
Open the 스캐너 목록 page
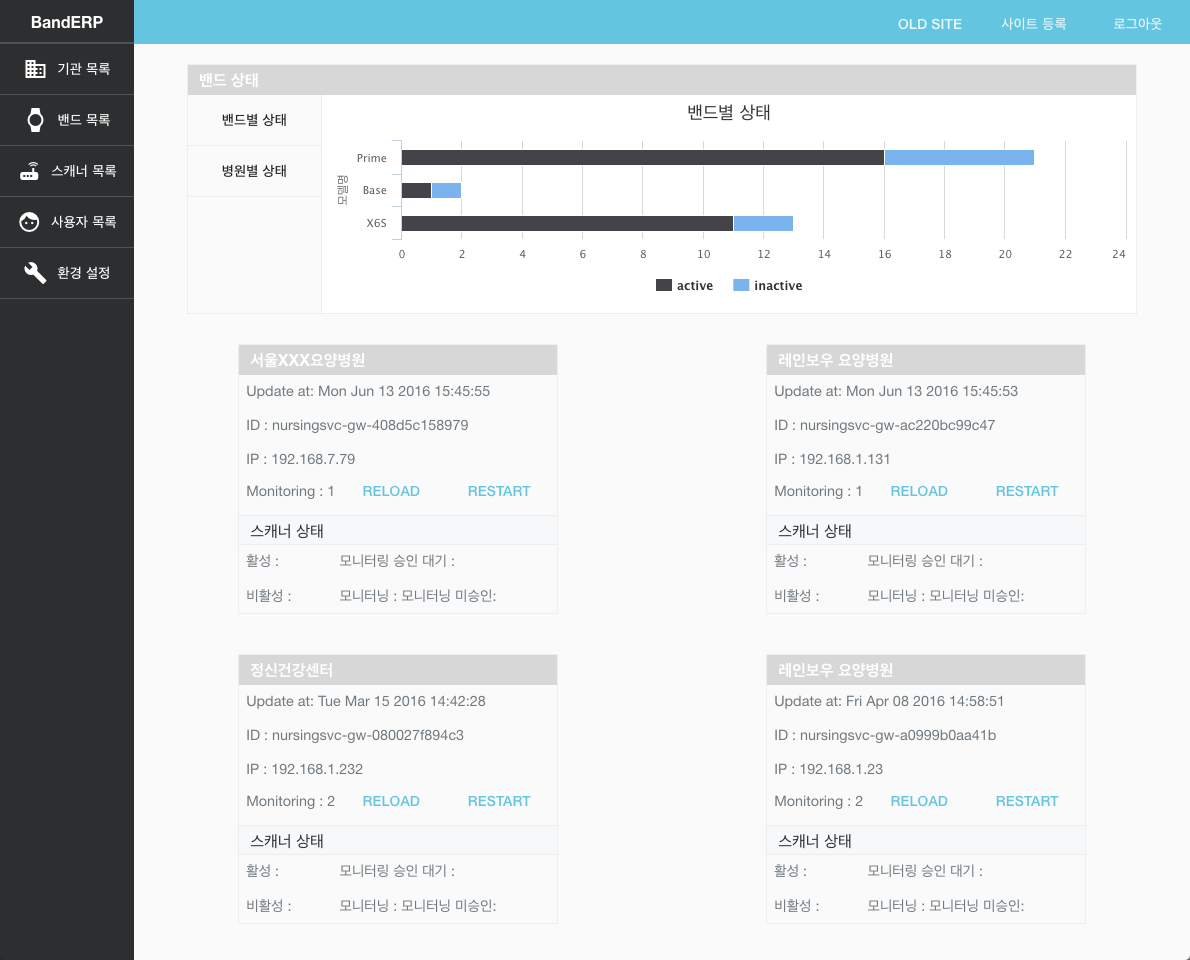click(67, 171)
